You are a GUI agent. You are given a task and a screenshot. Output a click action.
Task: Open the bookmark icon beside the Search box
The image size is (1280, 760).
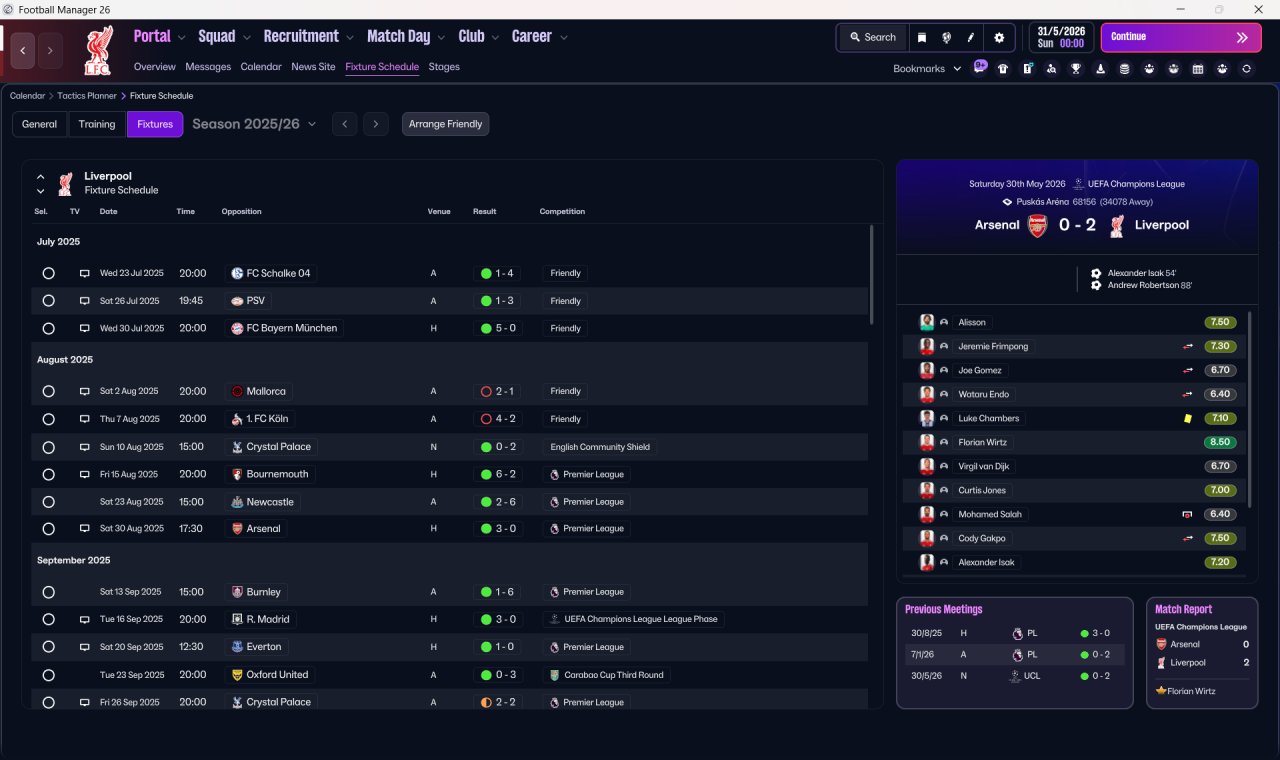(922, 37)
